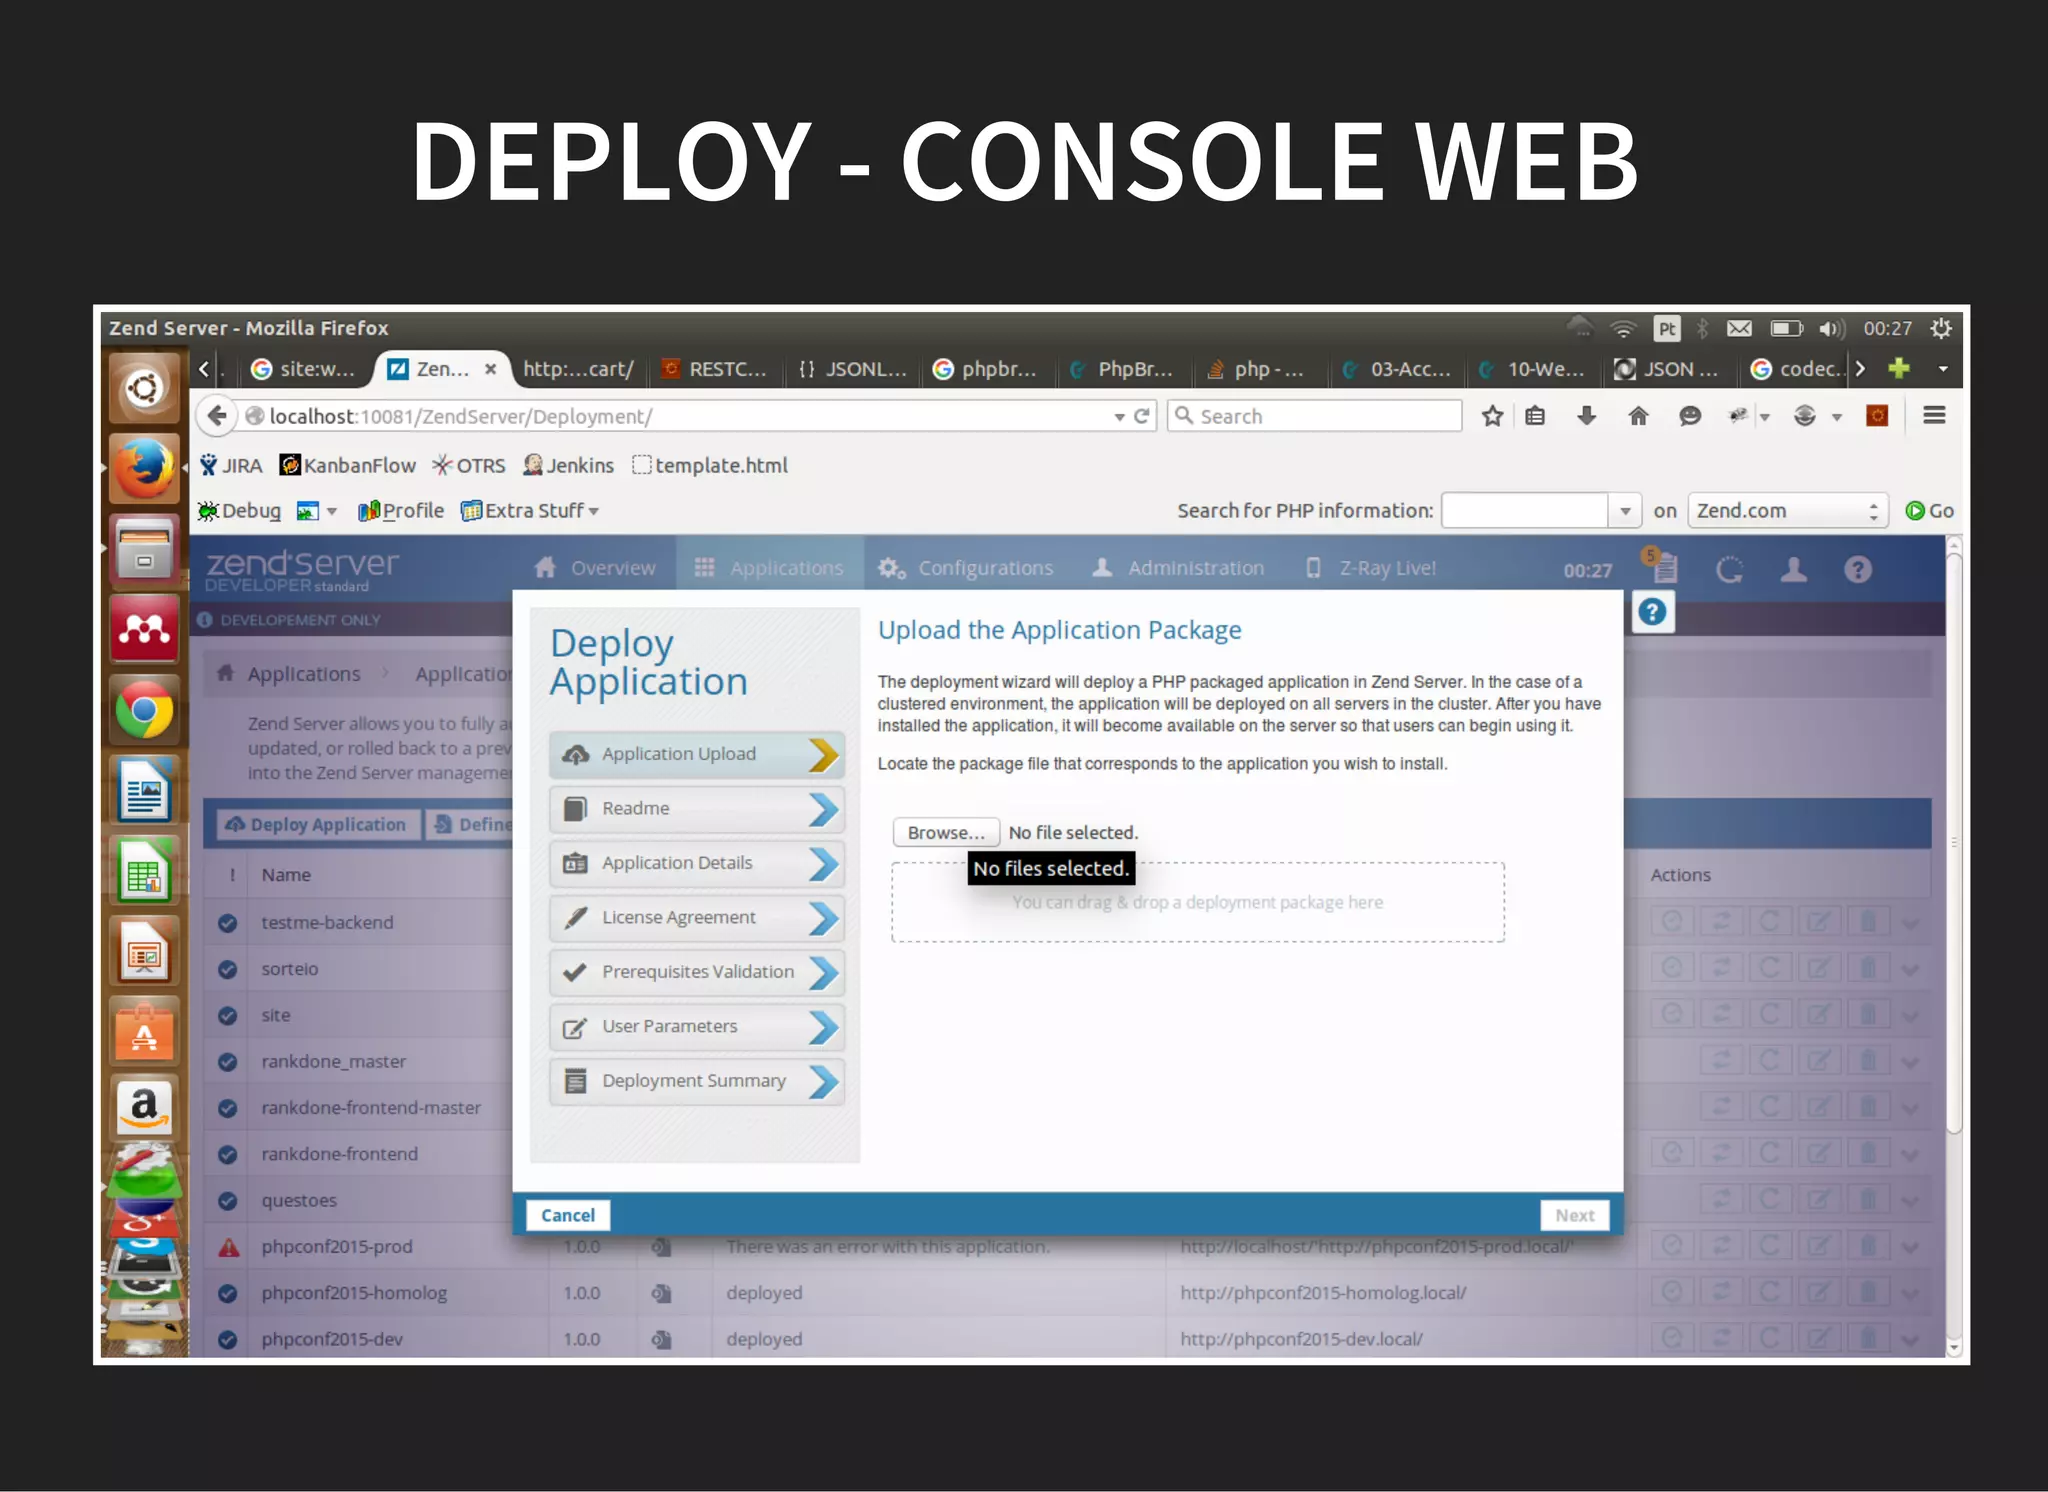Select the License Agreement wizard step
This screenshot has width=2048, height=1492.
697,917
